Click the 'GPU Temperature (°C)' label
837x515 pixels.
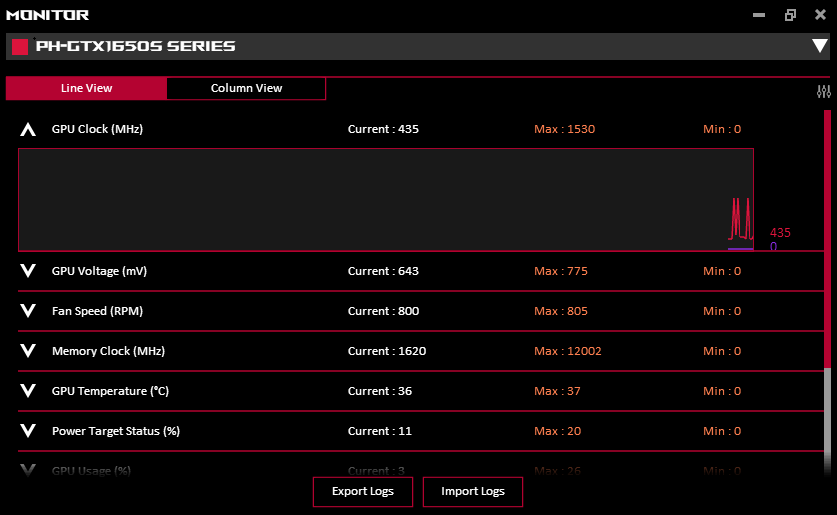(x=110, y=391)
